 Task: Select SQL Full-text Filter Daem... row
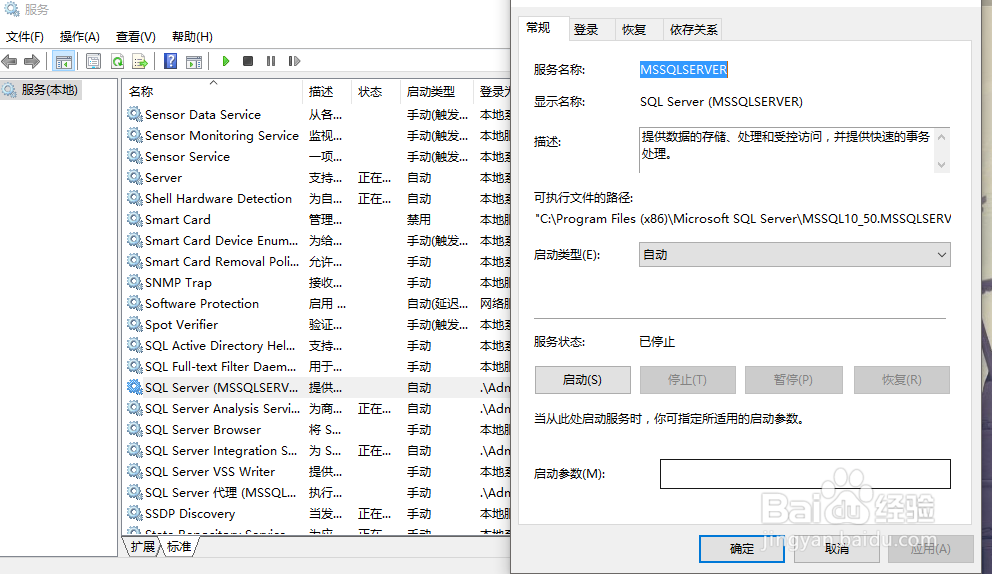click(x=318, y=366)
